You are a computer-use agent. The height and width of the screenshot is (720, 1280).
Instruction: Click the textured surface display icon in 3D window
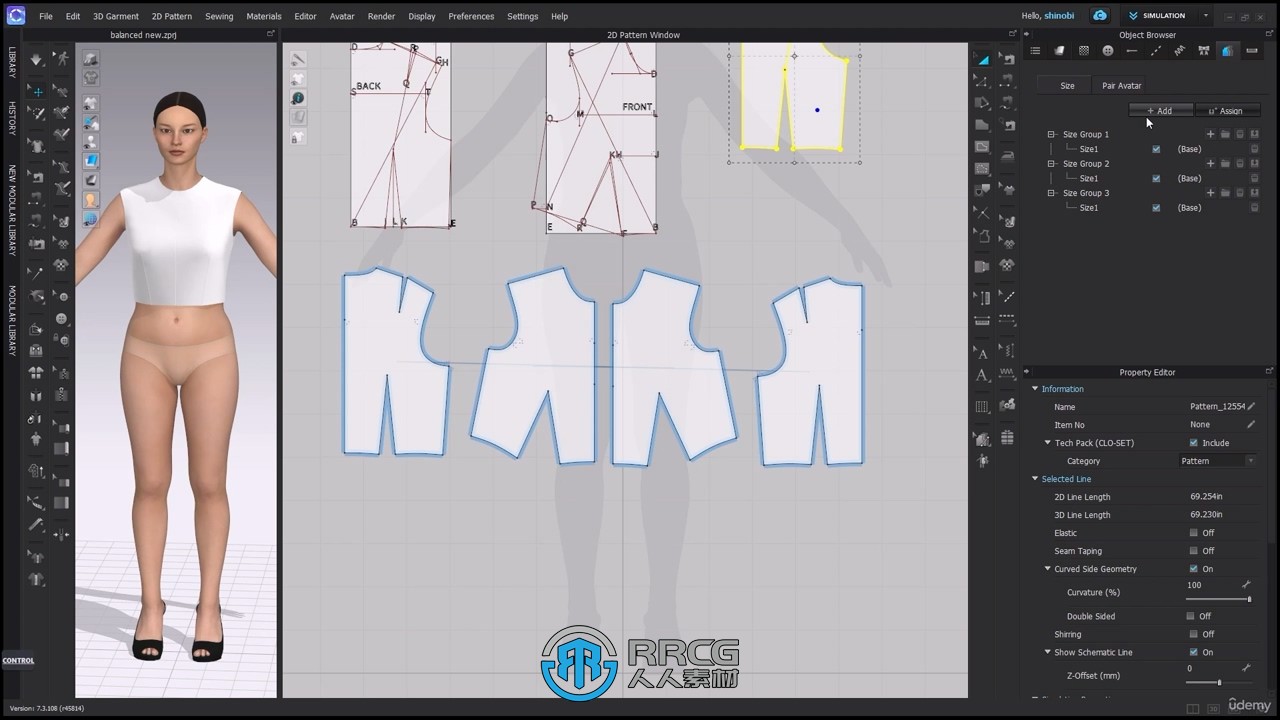90,160
